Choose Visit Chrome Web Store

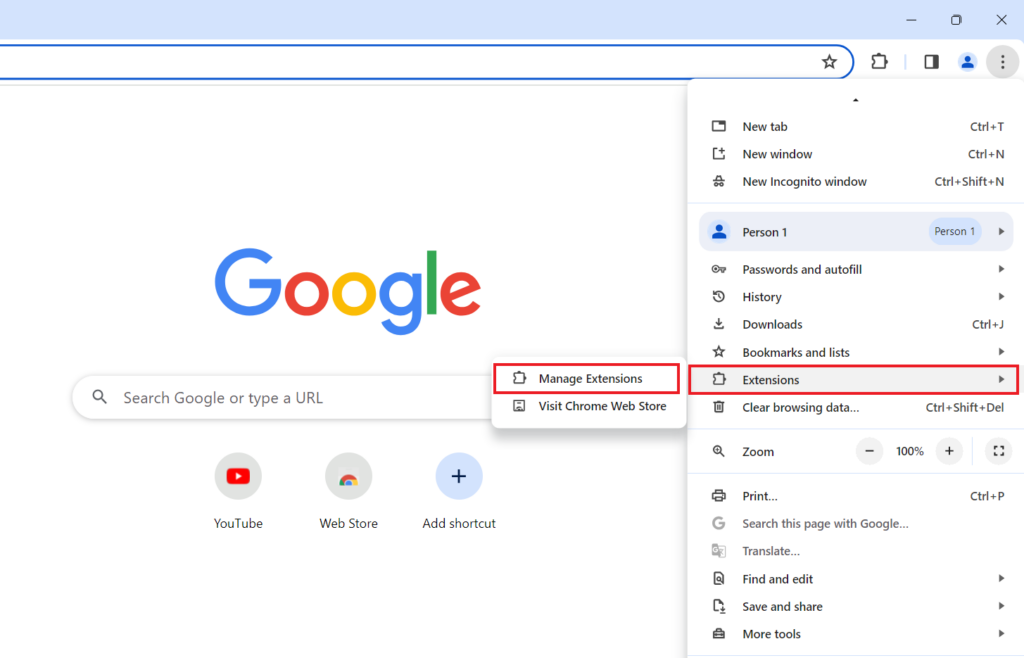tap(588, 406)
